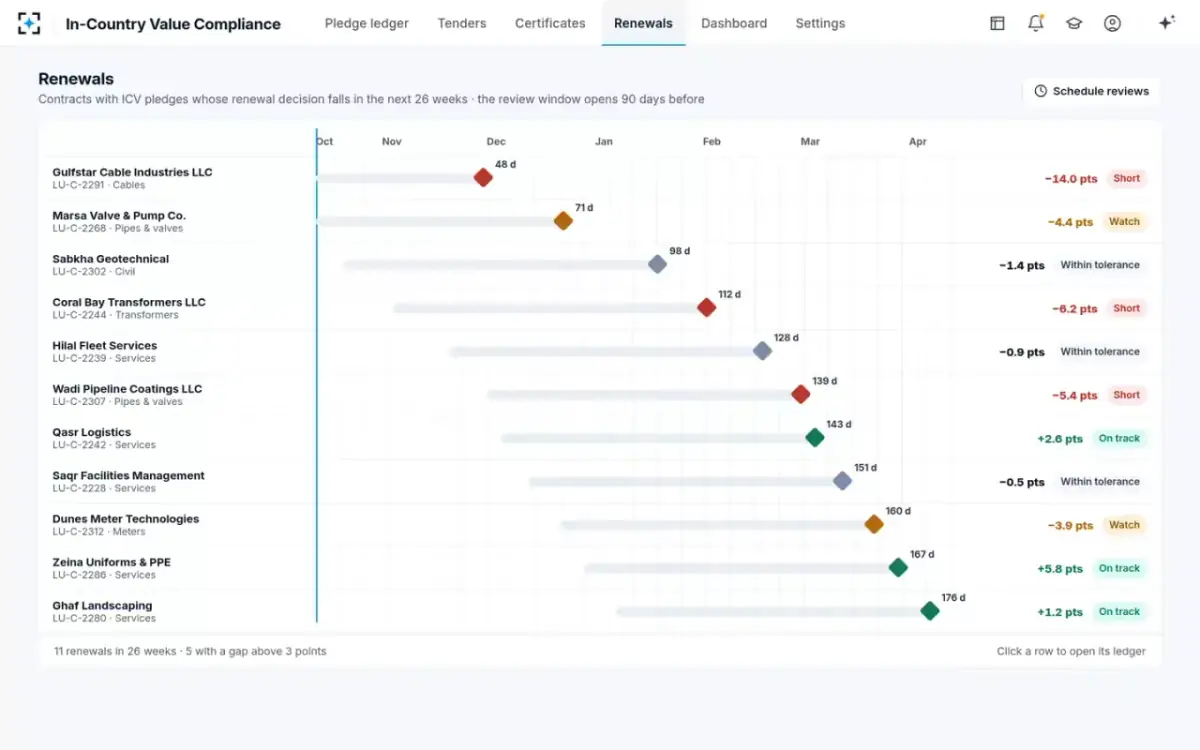Image resolution: width=1200 pixels, height=750 pixels.
Task: Click Gulfstar Cable review window bar
Action: tap(399, 178)
